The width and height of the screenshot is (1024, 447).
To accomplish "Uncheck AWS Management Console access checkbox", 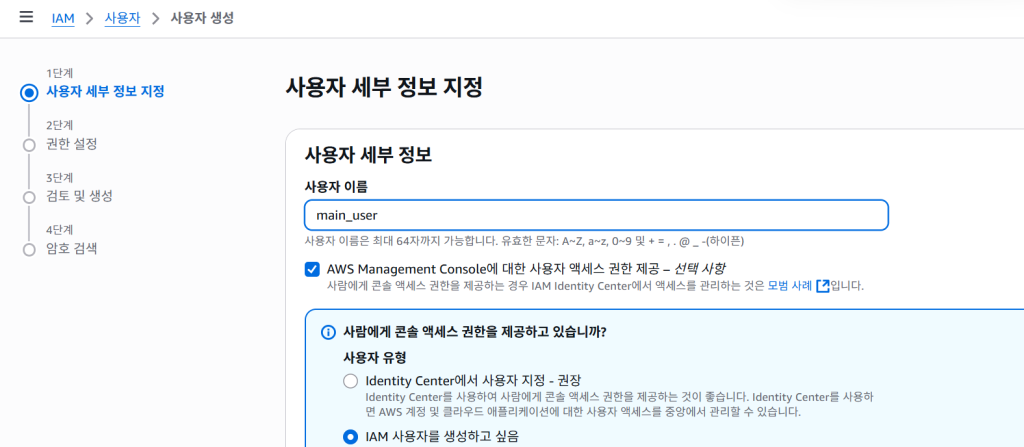I will point(312,269).
